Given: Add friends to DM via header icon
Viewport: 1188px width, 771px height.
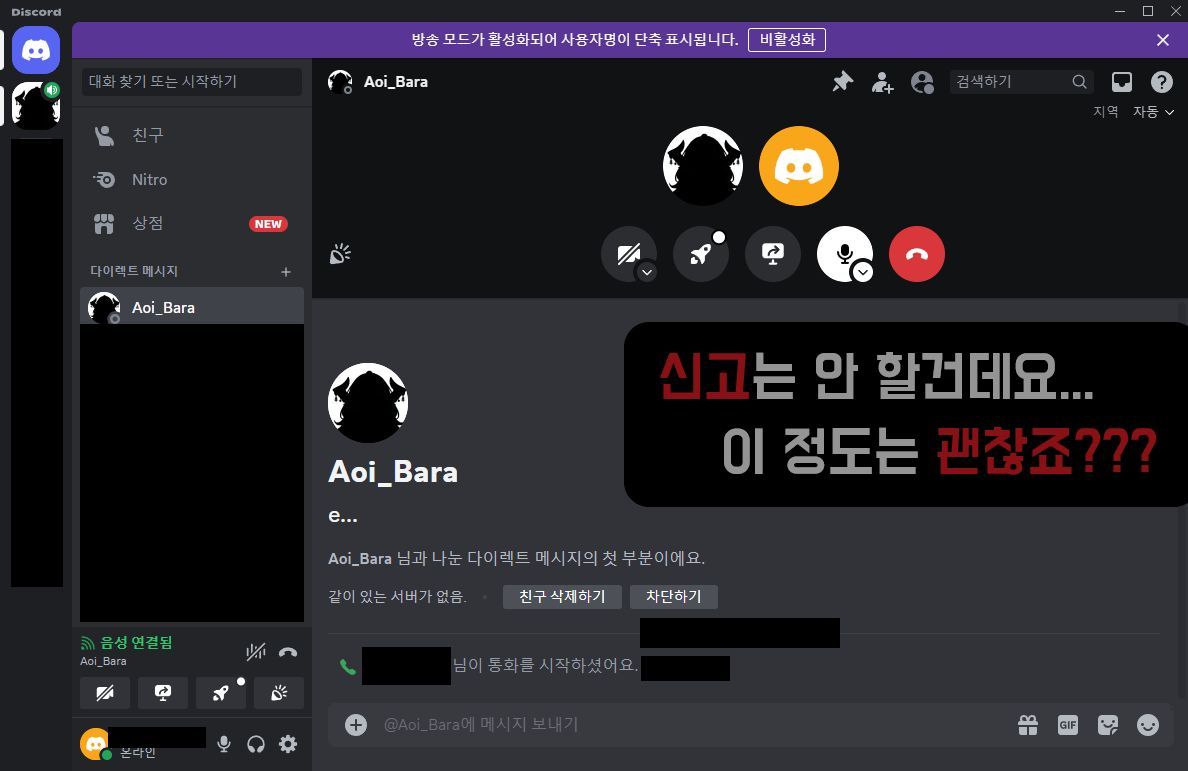Looking at the screenshot, I should point(882,82).
